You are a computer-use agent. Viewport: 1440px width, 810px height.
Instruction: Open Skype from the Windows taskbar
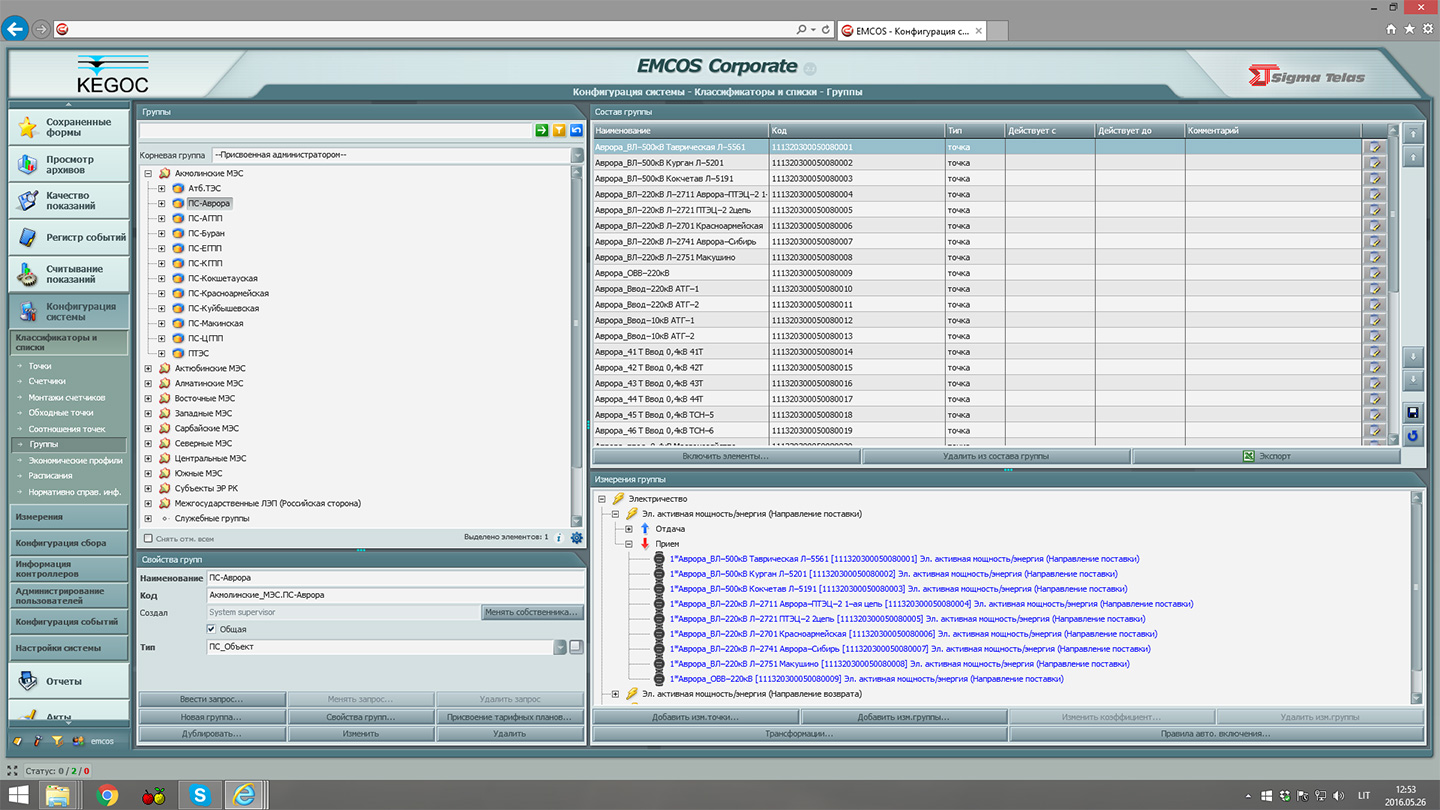tap(200, 795)
